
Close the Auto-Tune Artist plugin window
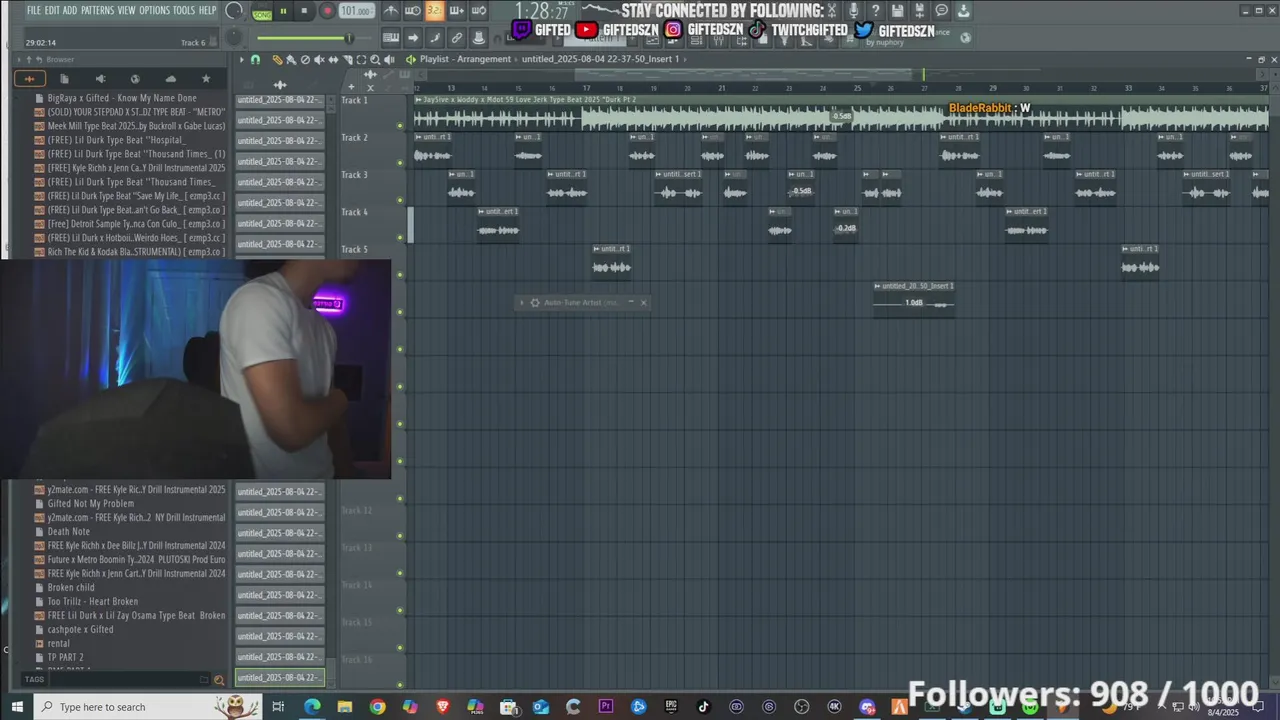tap(643, 302)
